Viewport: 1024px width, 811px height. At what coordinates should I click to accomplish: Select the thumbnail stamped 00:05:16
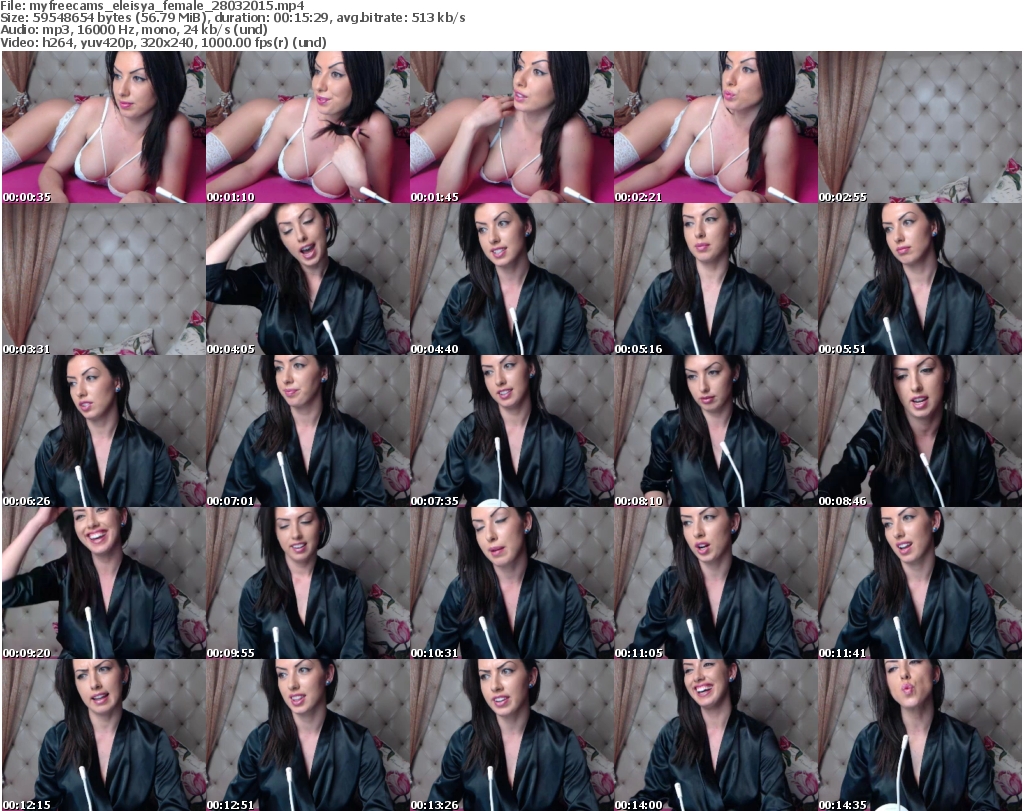point(716,279)
